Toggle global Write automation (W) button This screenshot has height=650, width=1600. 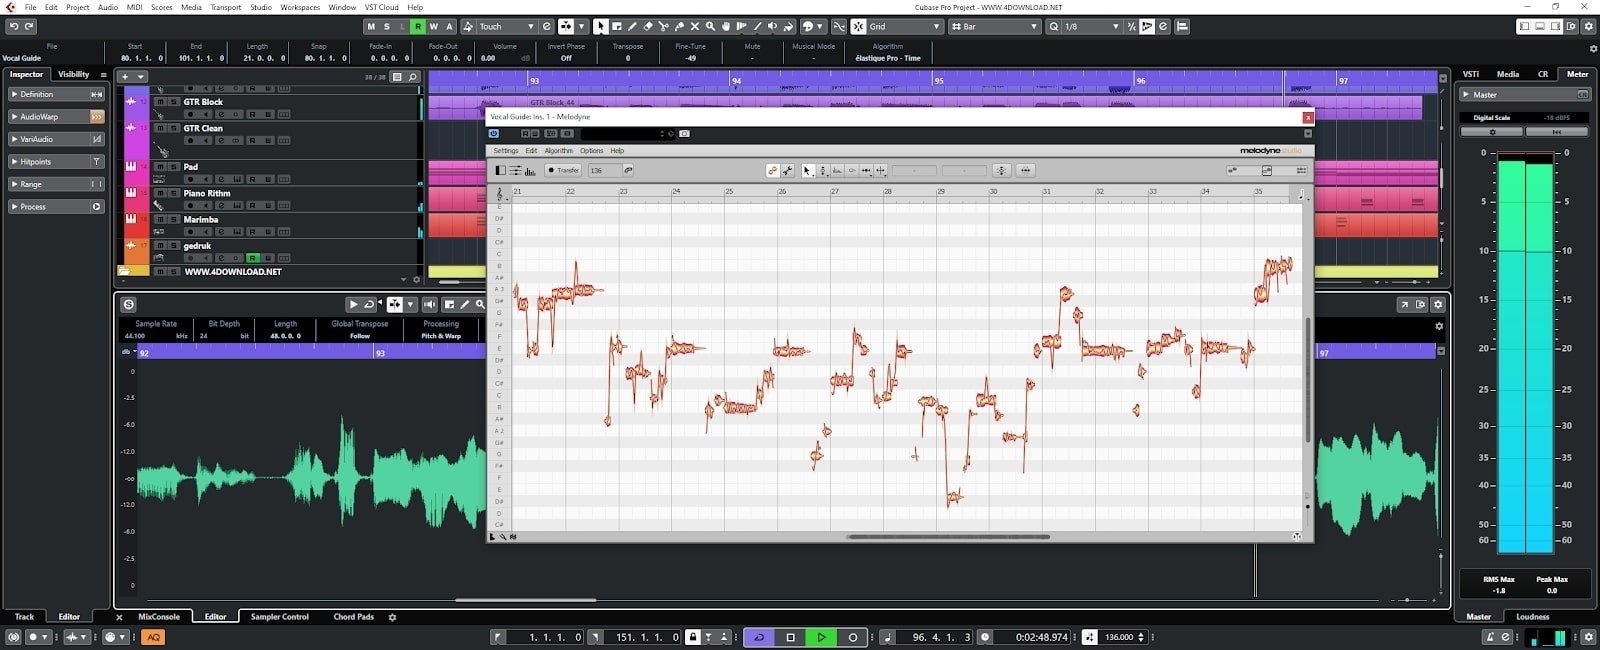433,26
